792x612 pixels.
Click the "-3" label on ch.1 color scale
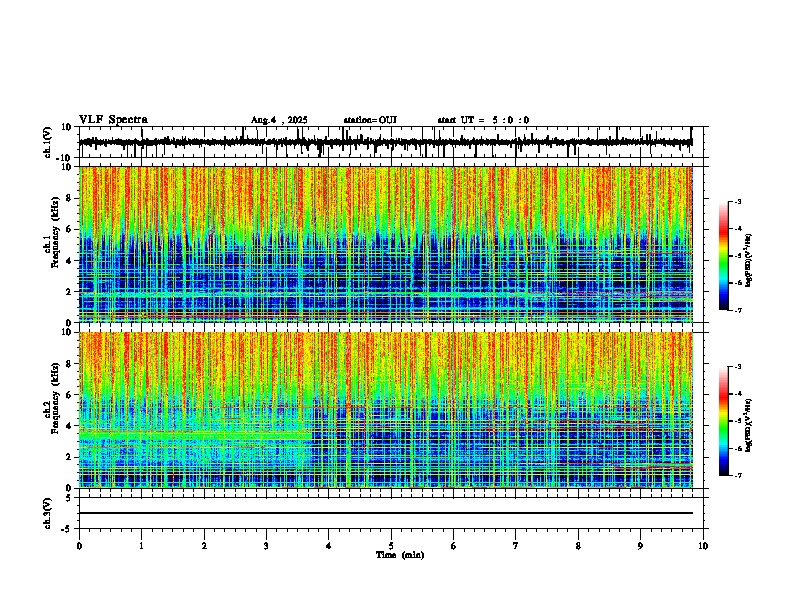click(737, 201)
